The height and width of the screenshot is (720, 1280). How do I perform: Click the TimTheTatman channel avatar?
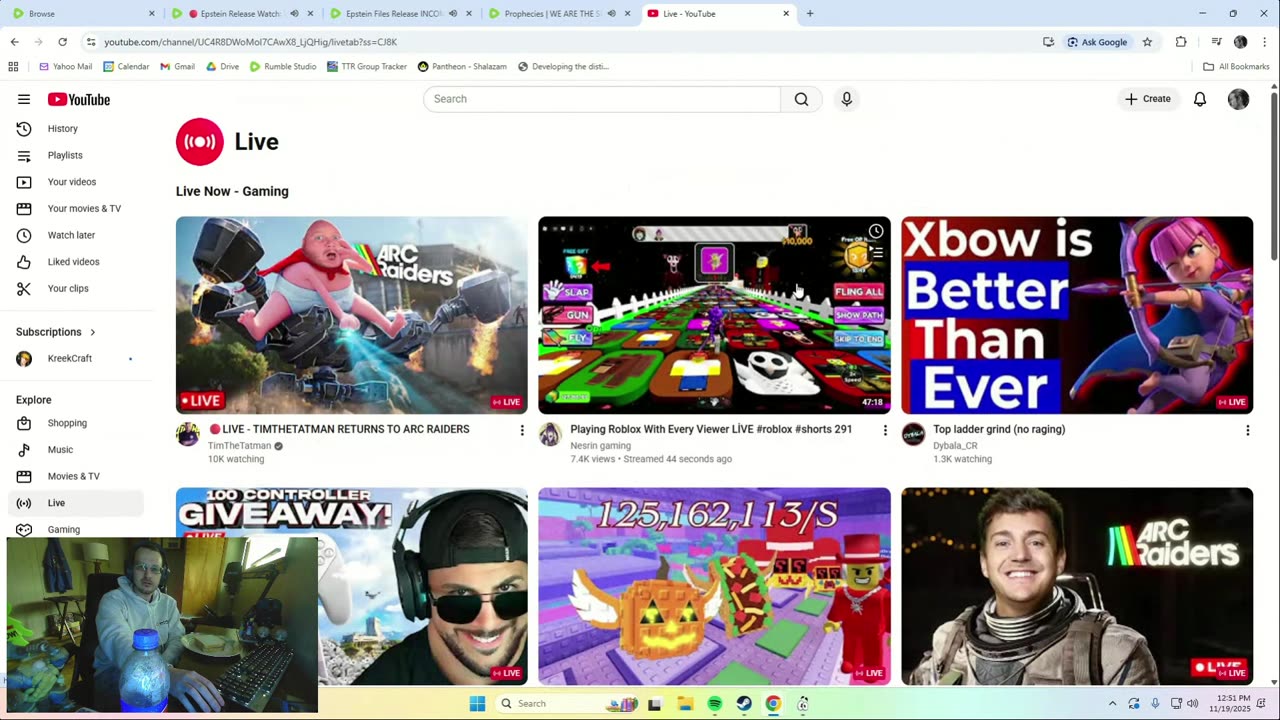(188, 434)
